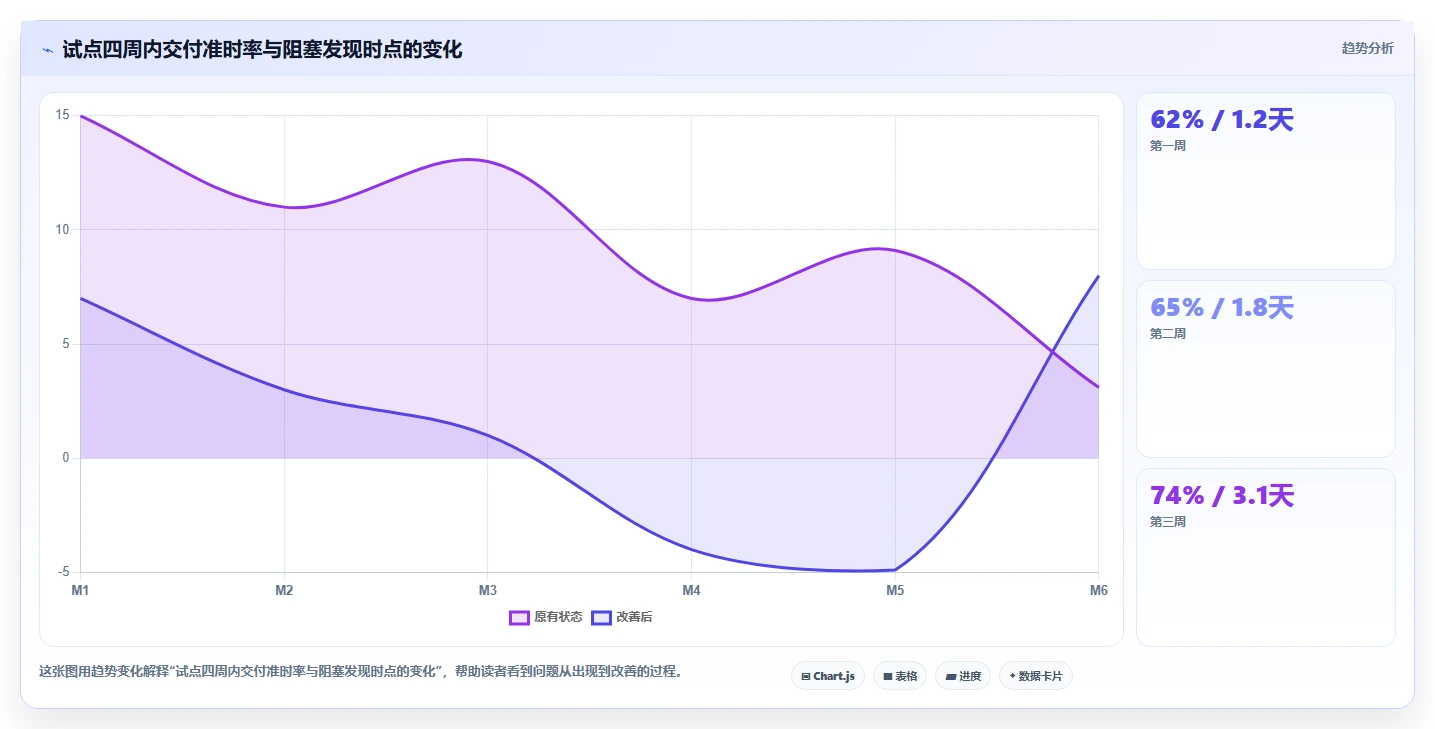This screenshot has width=1435, height=729.
Task: Toggle the 原有状态 legend swatch
Action: tap(519, 617)
